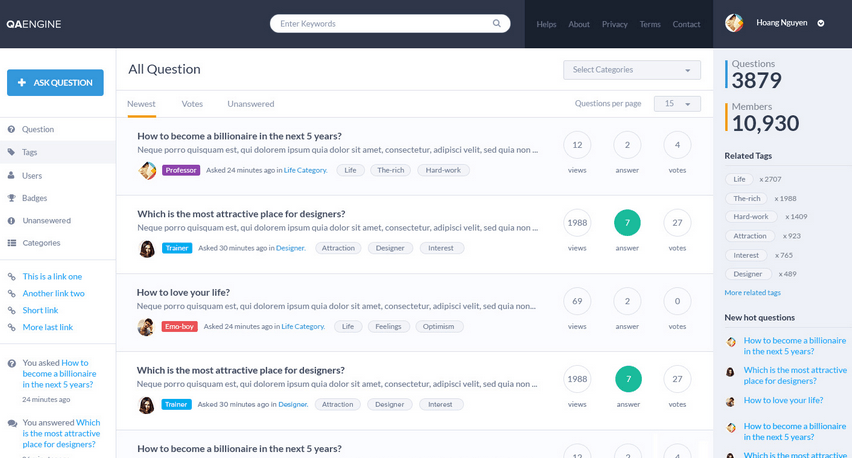Open hot question 'How to love your life?'

click(x=783, y=400)
